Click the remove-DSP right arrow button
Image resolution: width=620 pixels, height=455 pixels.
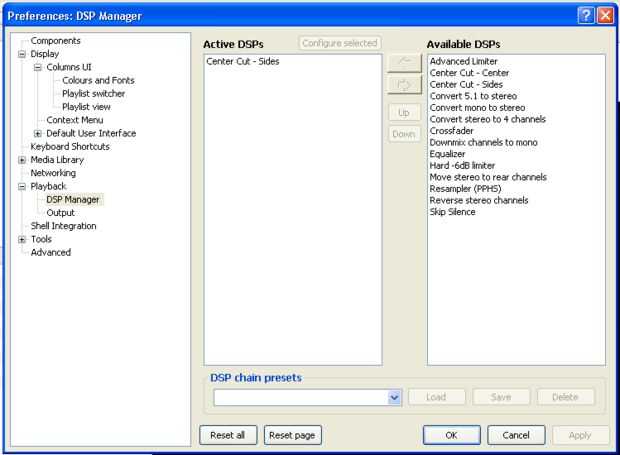tap(404, 85)
